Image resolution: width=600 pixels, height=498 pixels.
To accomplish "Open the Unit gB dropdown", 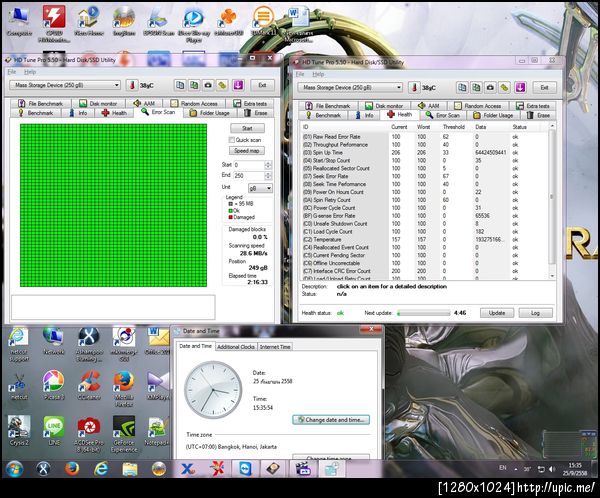I will pos(260,188).
